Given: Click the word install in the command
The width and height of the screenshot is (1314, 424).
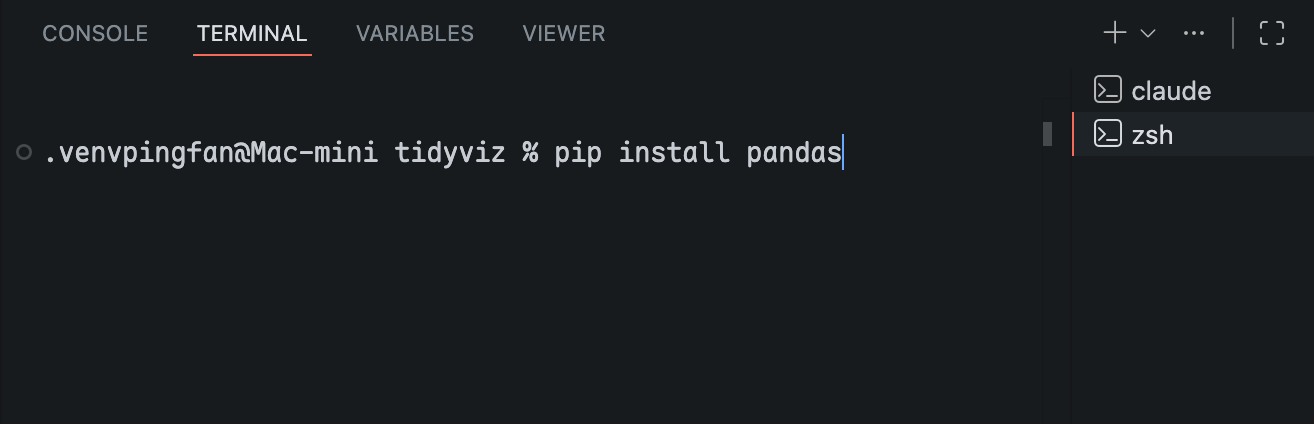Looking at the screenshot, I should (673, 153).
